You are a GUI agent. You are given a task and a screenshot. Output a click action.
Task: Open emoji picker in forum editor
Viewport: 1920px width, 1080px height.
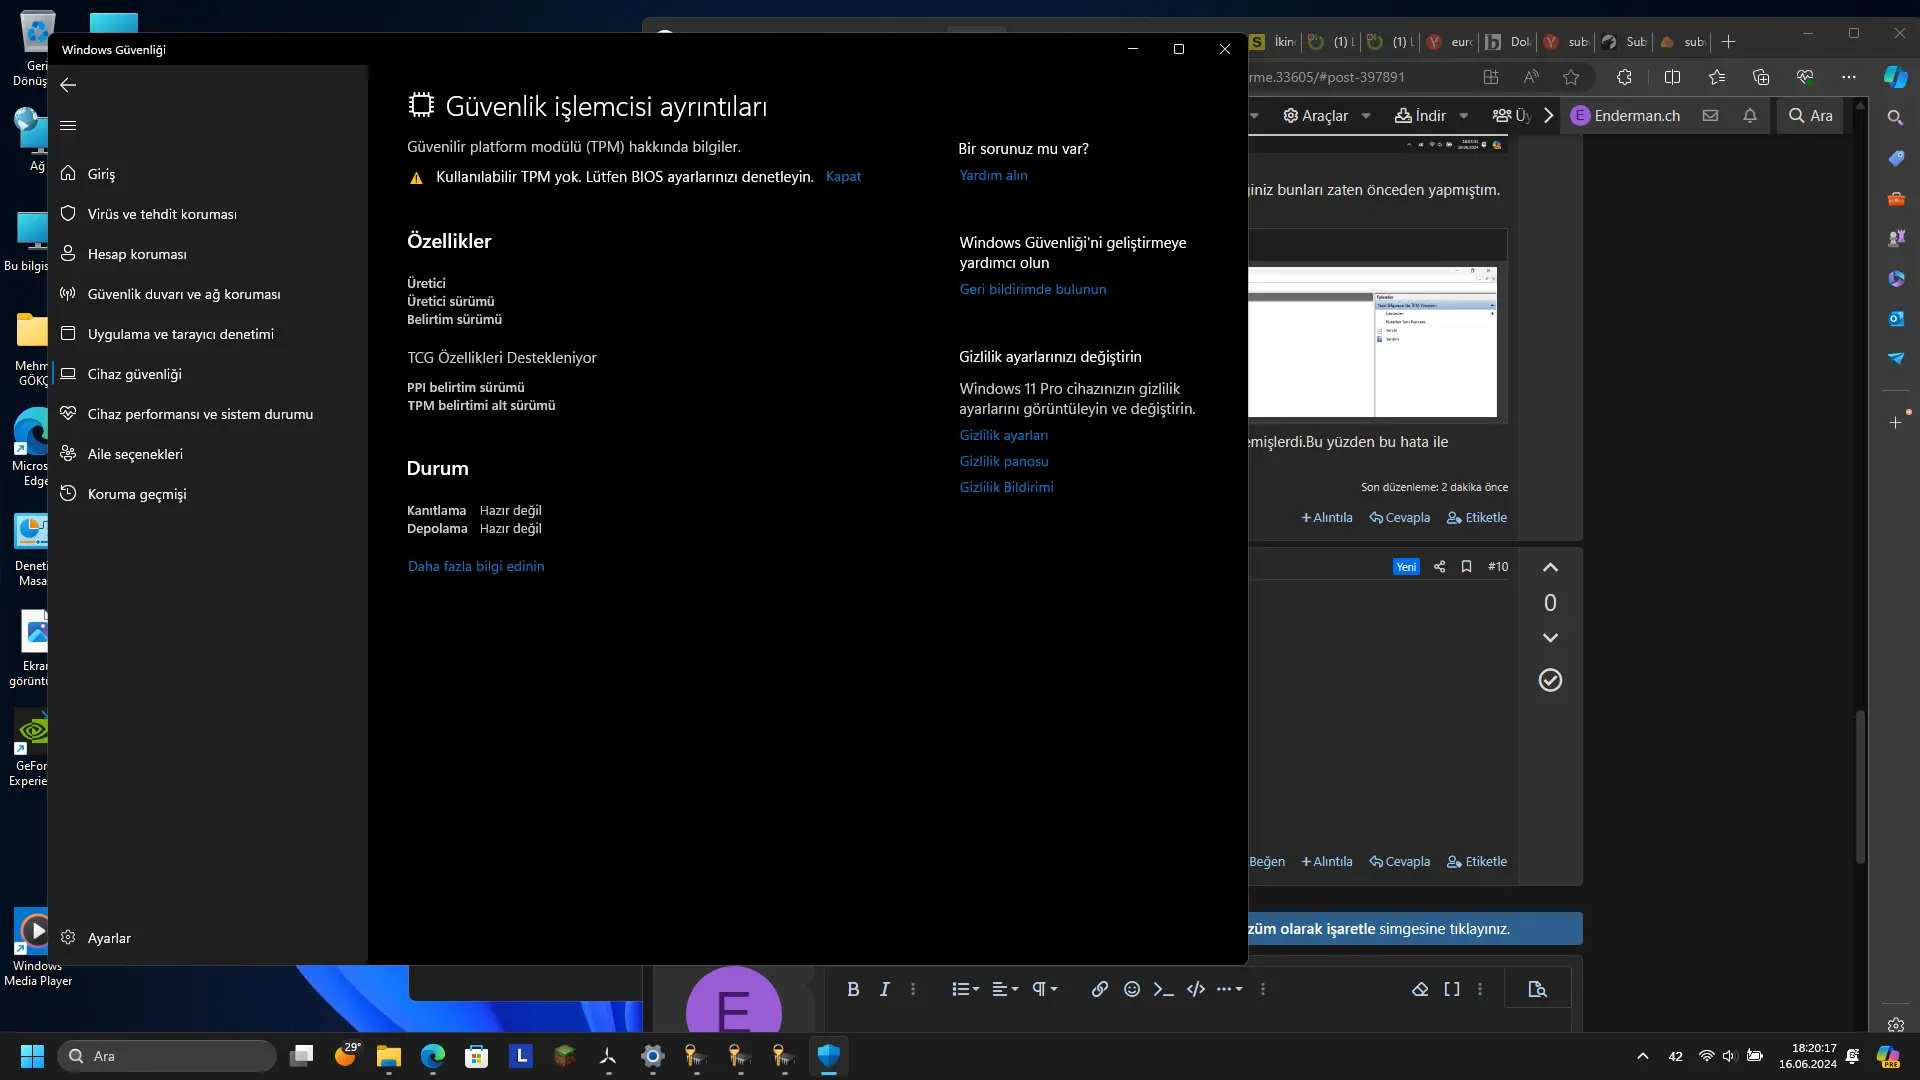pyautogui.click(x=1132, y=989)
